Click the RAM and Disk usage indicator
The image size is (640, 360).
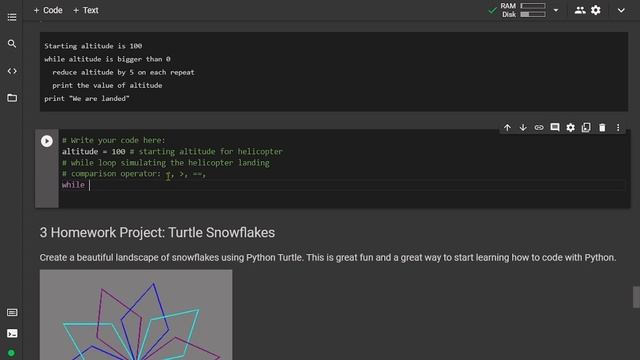click(x=523, y=10)
